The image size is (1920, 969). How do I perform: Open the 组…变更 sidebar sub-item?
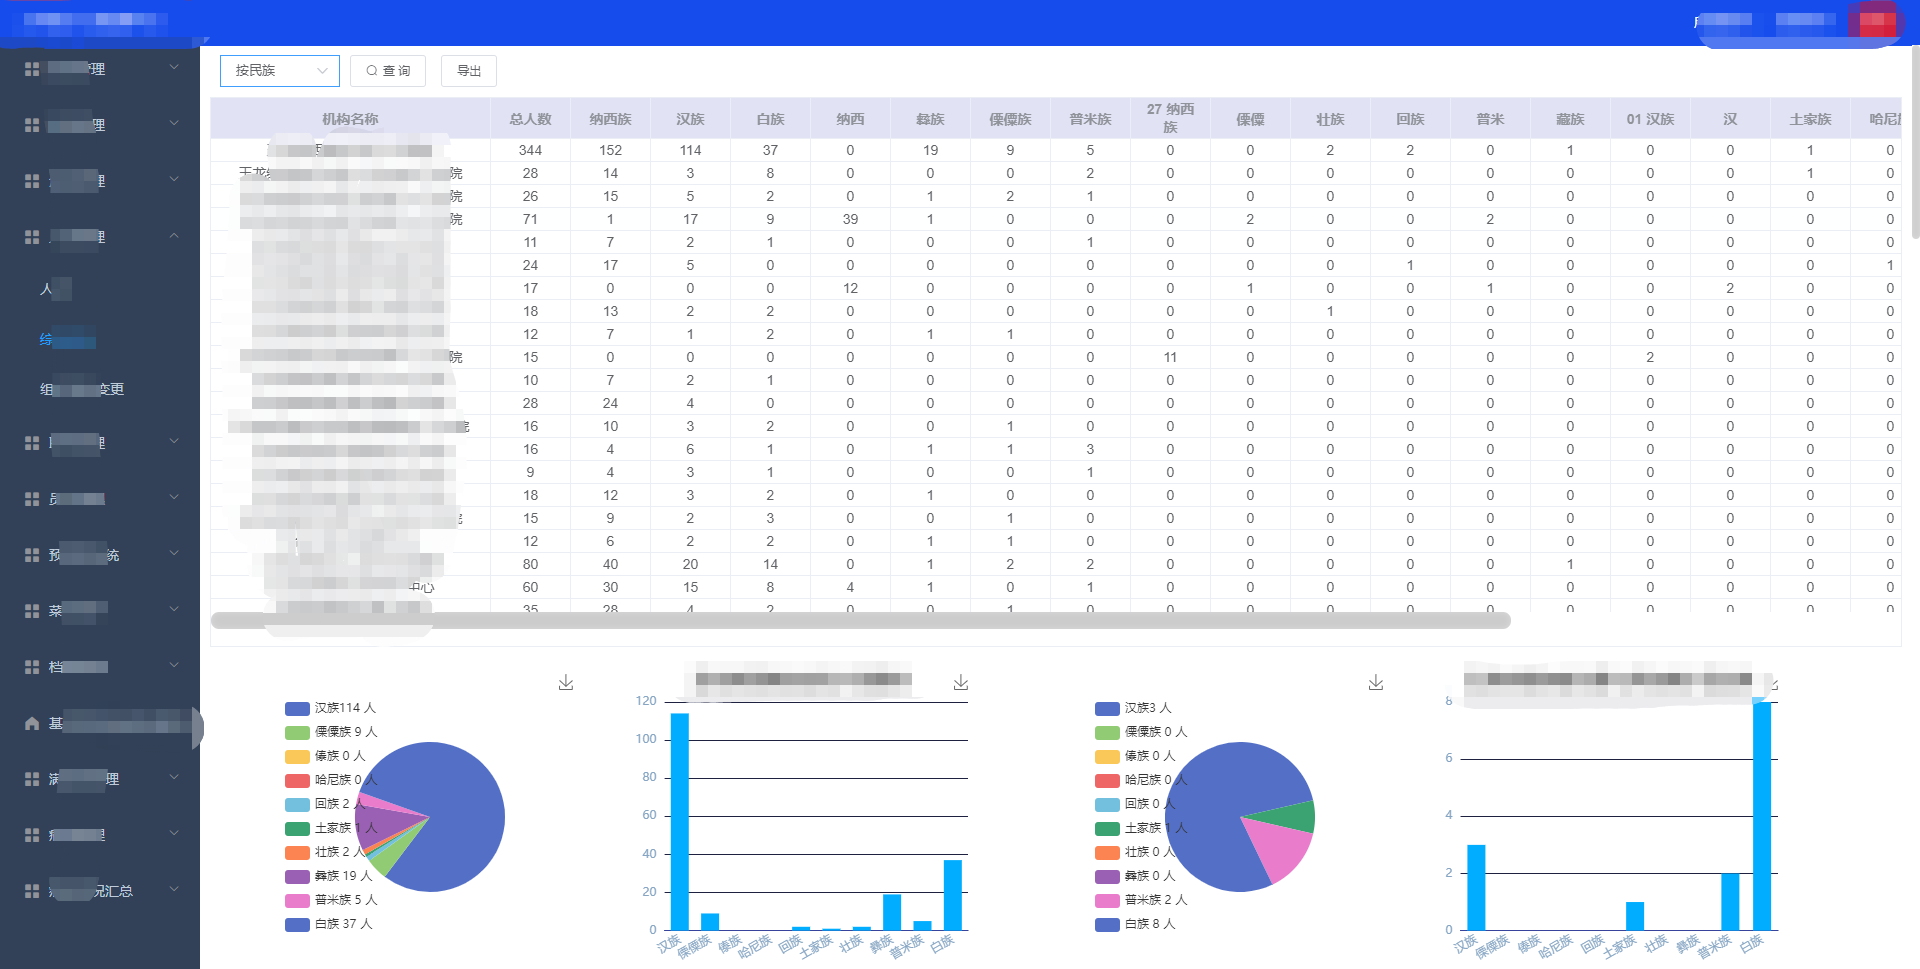(x=82, y=389)
